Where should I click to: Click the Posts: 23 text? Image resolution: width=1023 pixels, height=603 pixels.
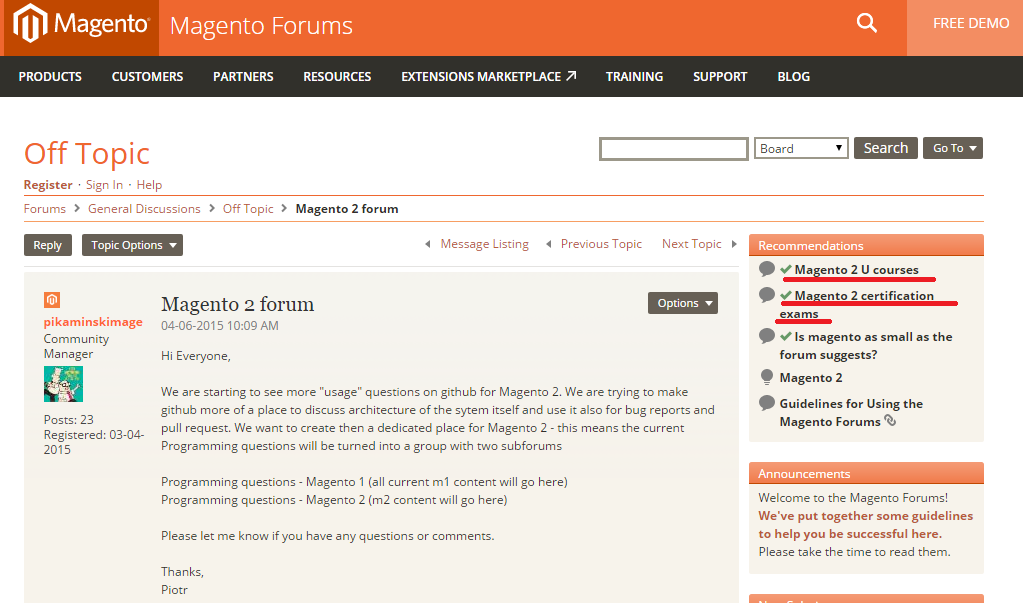pyautogui.click(x=69, y=420)
